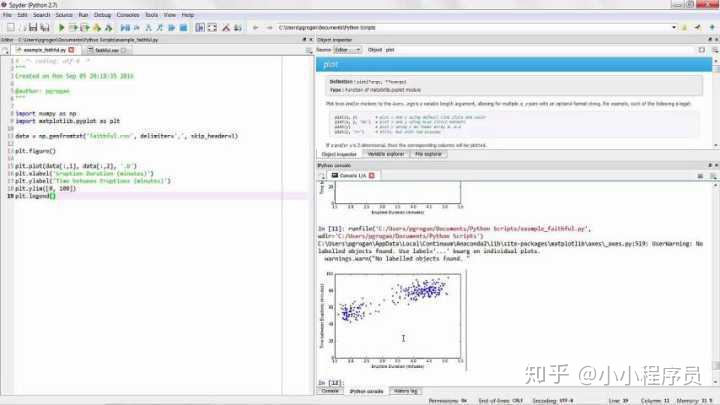Close the example_faithful.py editor tab
720x405 pixels.
[x=71, y=50]
